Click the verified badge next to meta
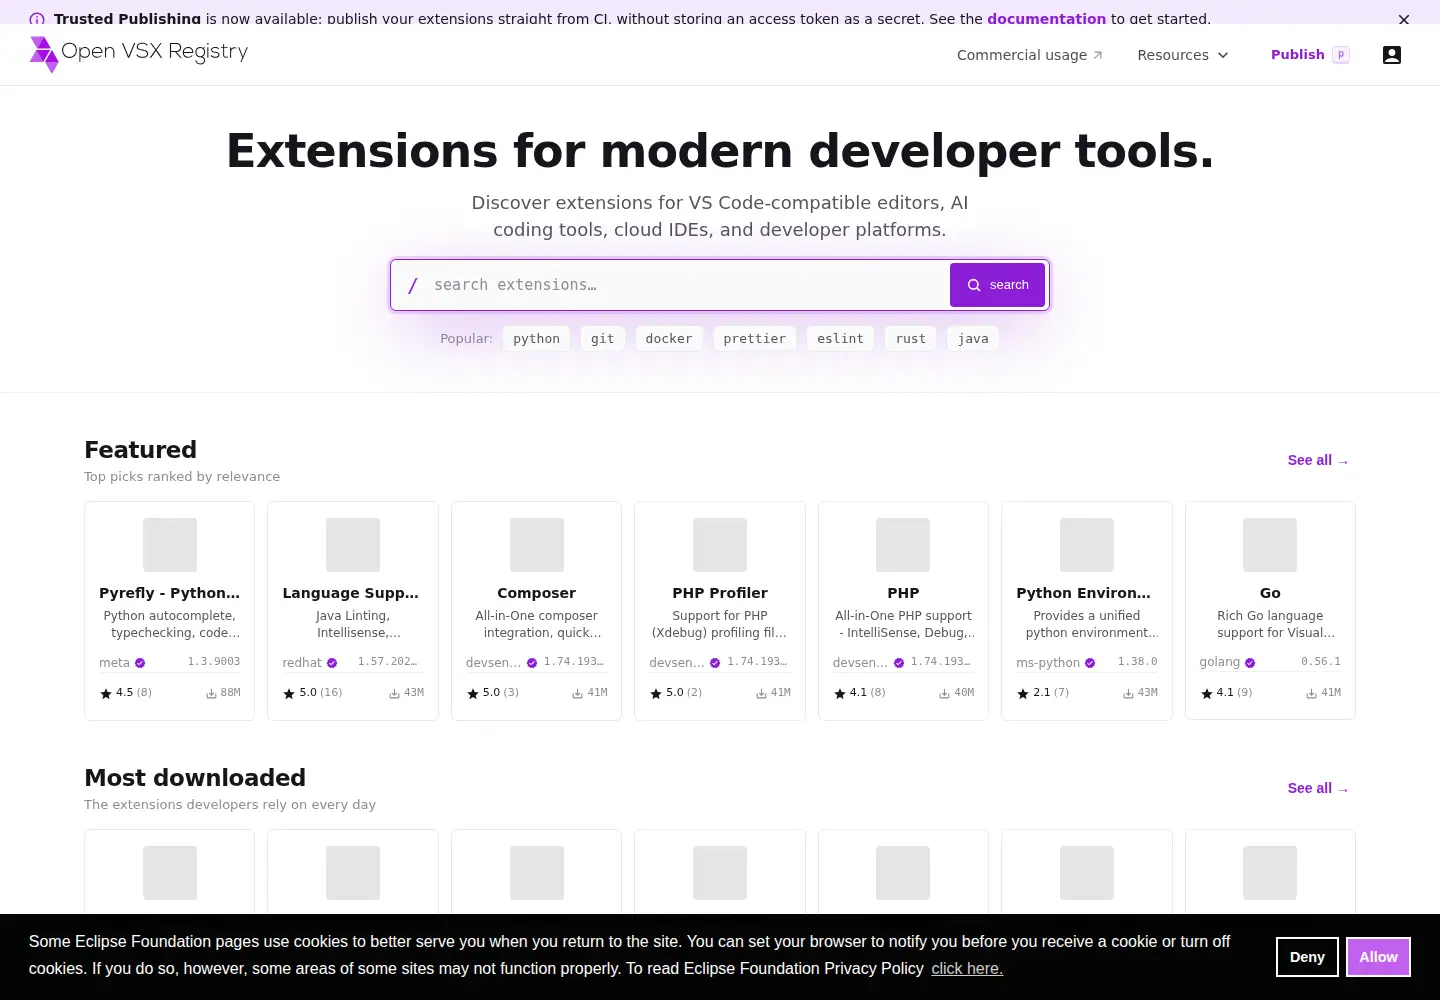The width and height of the screenshot is (1440, 1000). click(x=140, y=663)
